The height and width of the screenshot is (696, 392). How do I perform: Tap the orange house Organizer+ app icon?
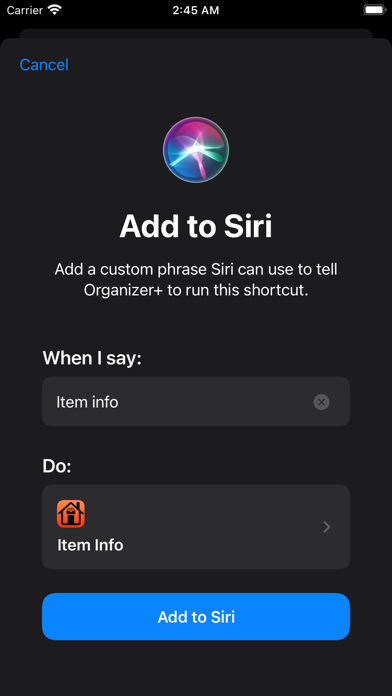[71, 514]
